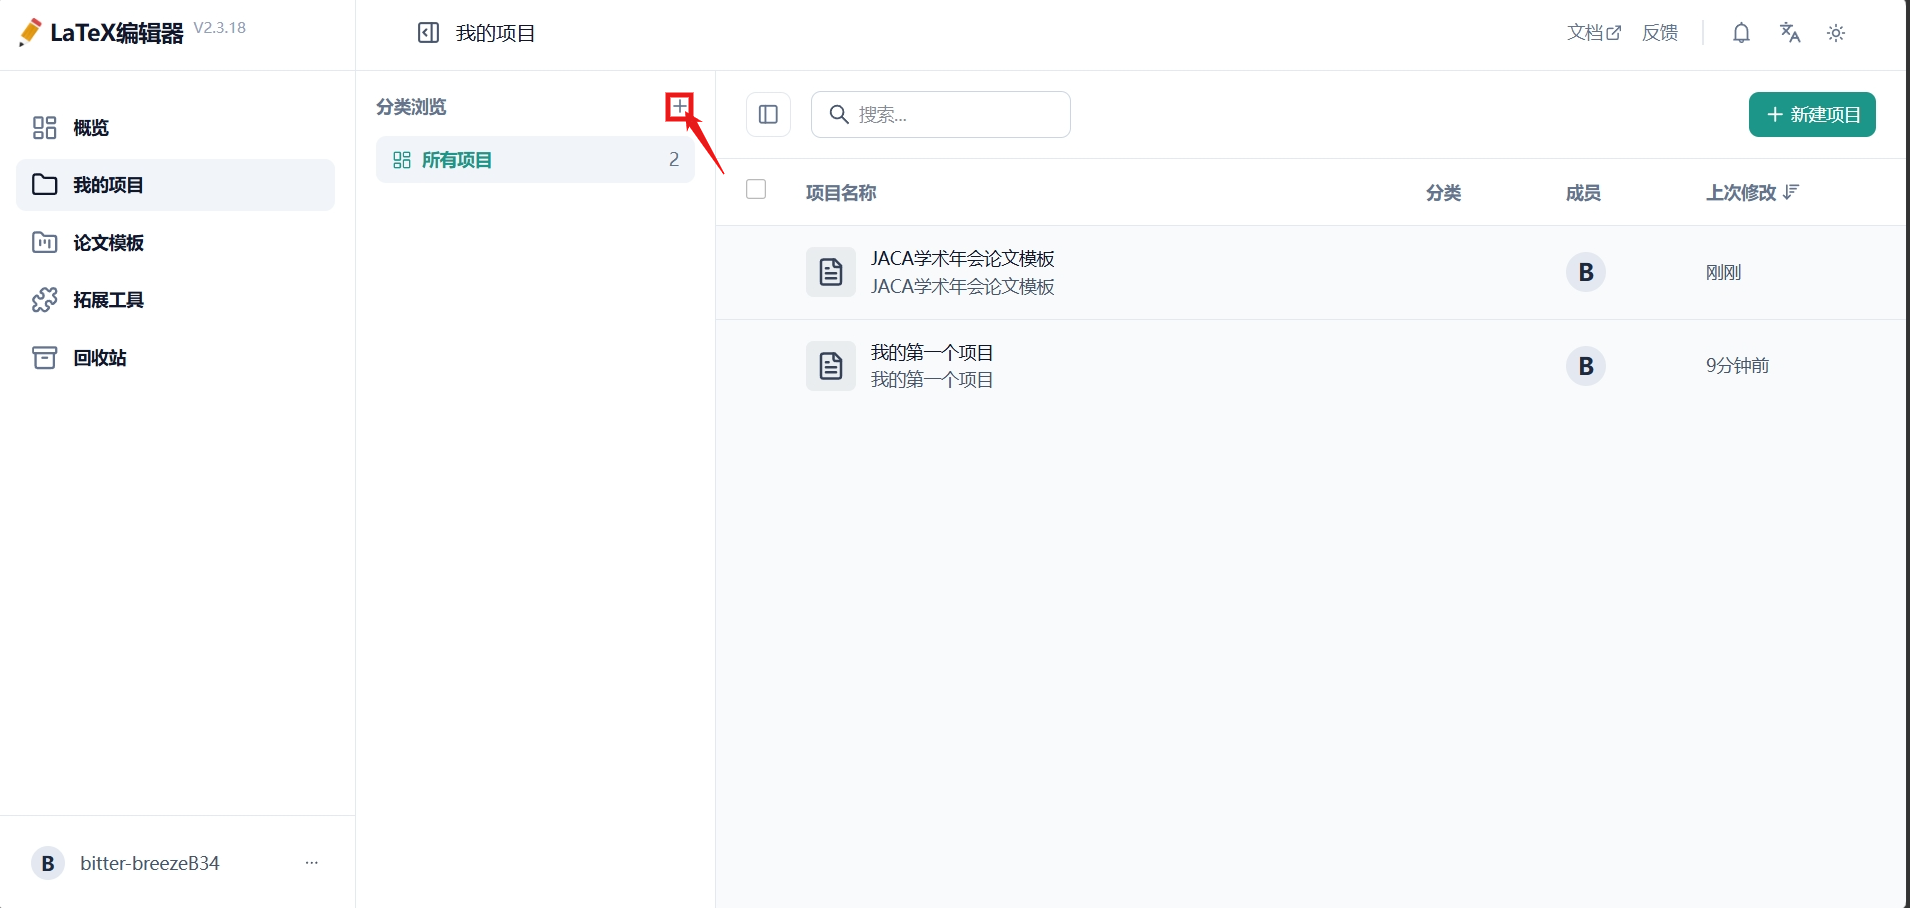Click the 分类浏览 heading
1910x908 pixels.
point(411,107)
